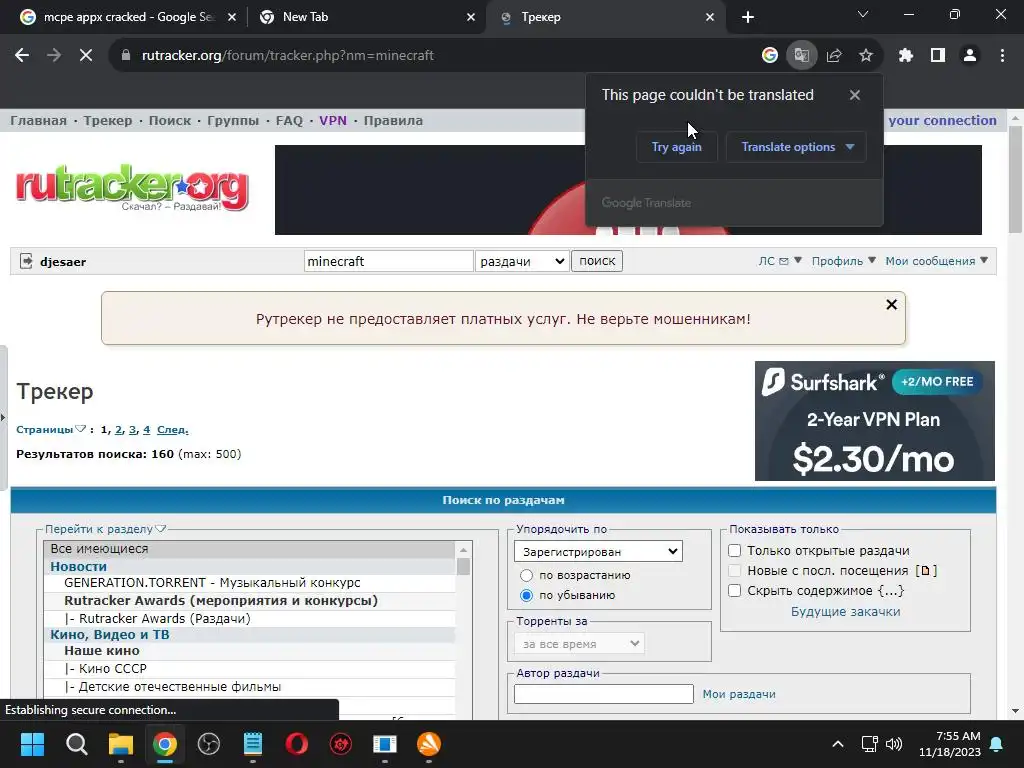The height and width of the screenshot is (768, 1024).
Task: Open a new browser tab
Action: tap(748, 17)
